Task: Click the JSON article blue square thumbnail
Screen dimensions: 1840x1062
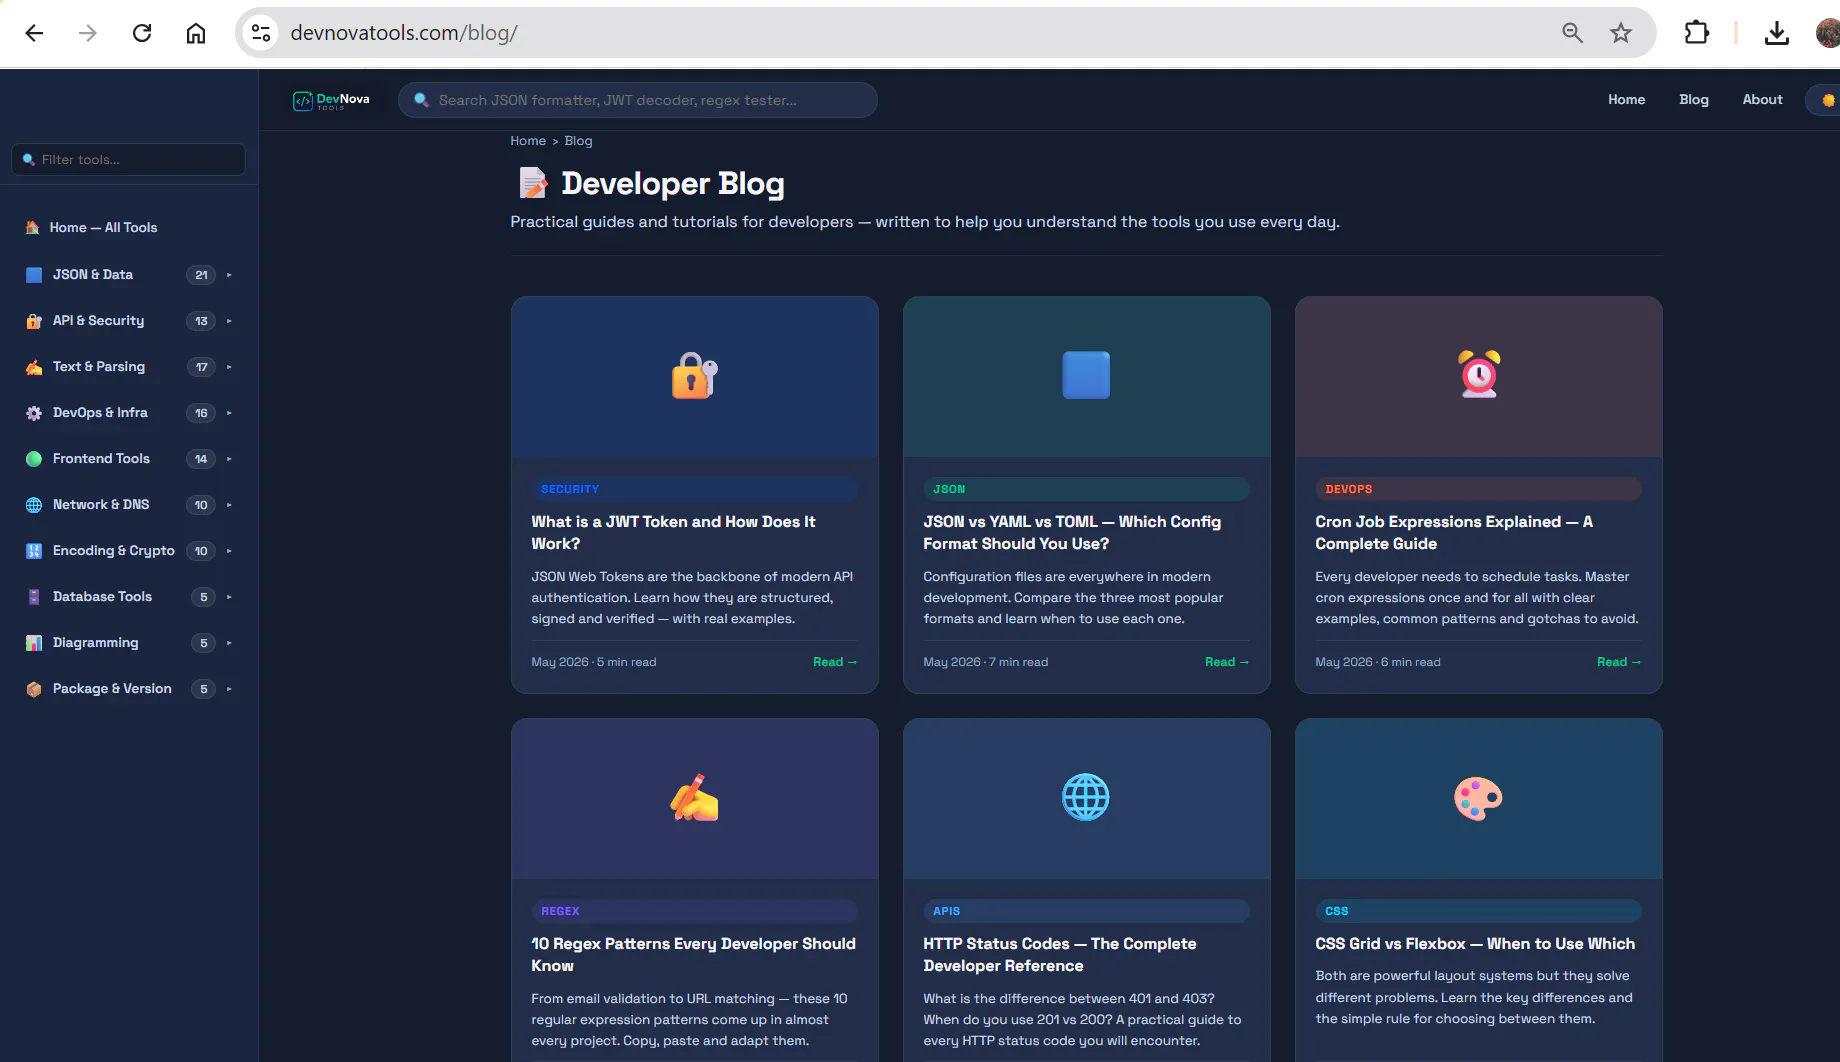Action: click(1086, 376)
